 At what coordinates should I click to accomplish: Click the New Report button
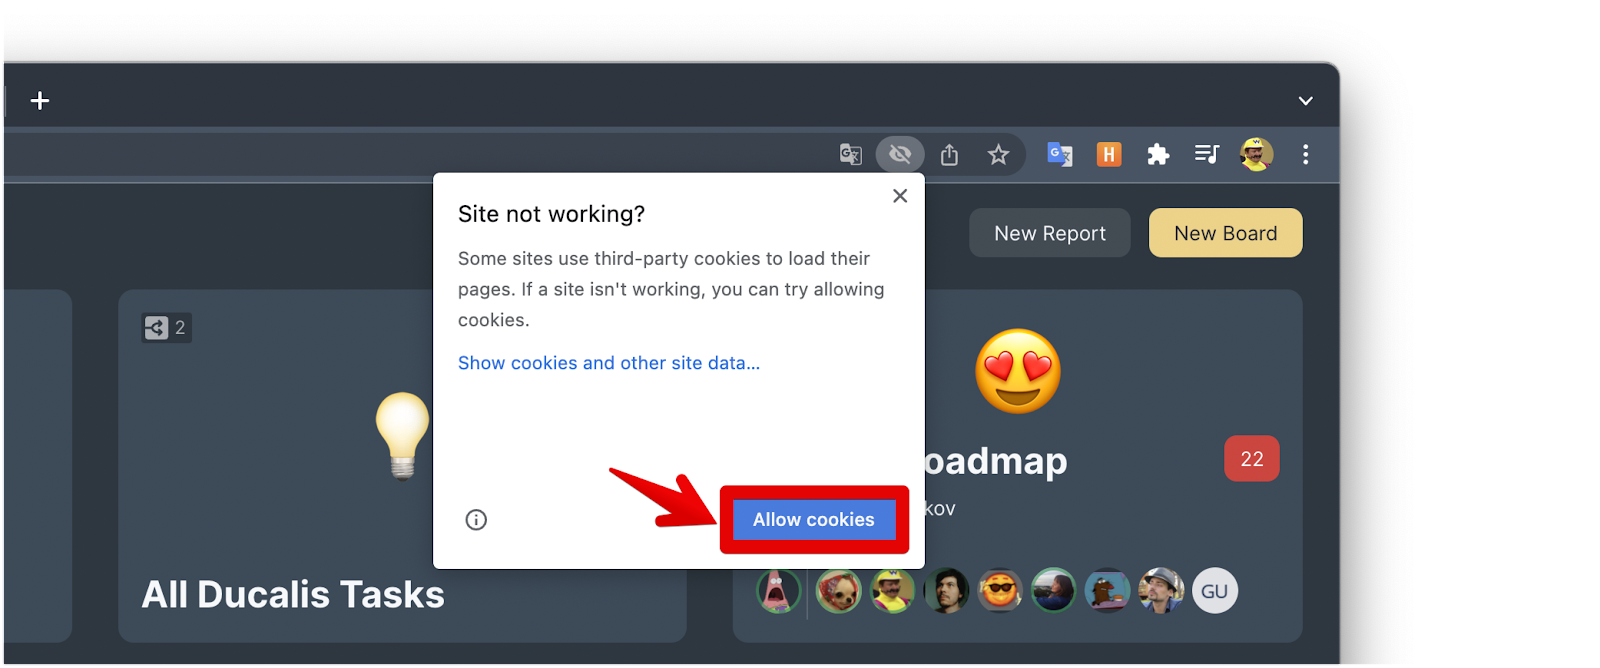pyautogui.click(x=1050, y=233)
